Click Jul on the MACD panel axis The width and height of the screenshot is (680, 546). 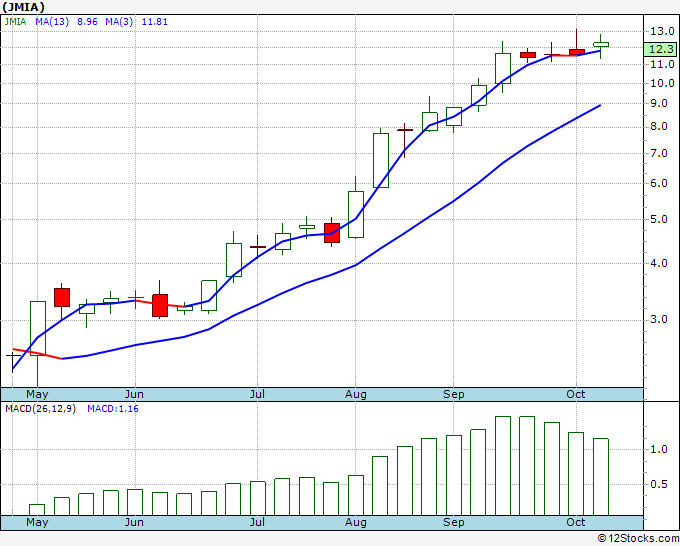[x=257, y=523]
